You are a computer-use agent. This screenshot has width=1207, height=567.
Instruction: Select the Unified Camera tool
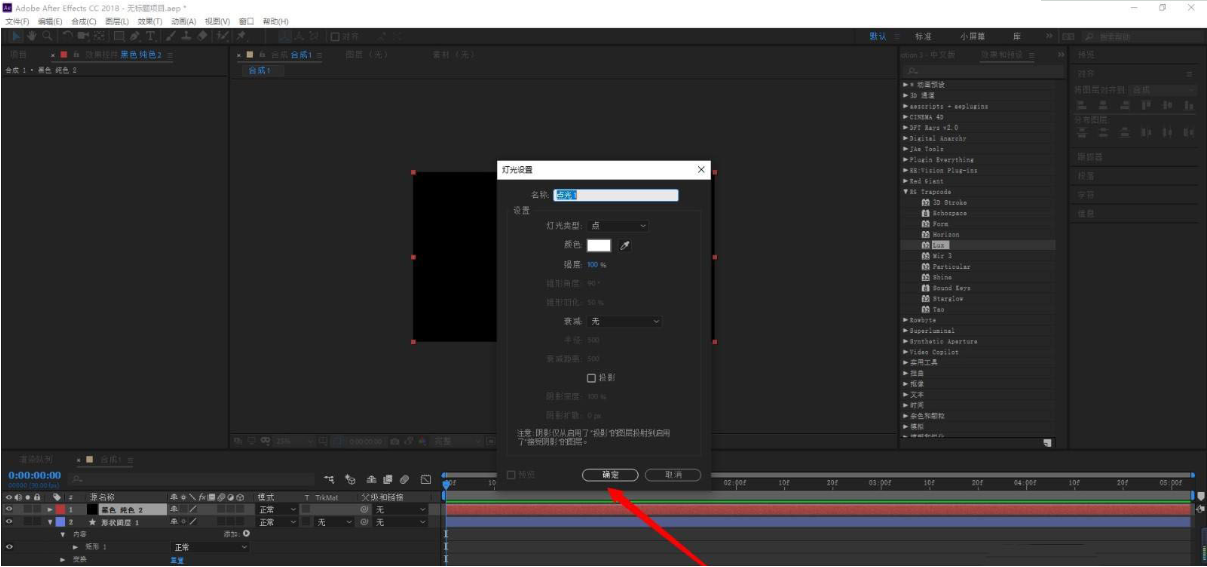click(83, 36)
